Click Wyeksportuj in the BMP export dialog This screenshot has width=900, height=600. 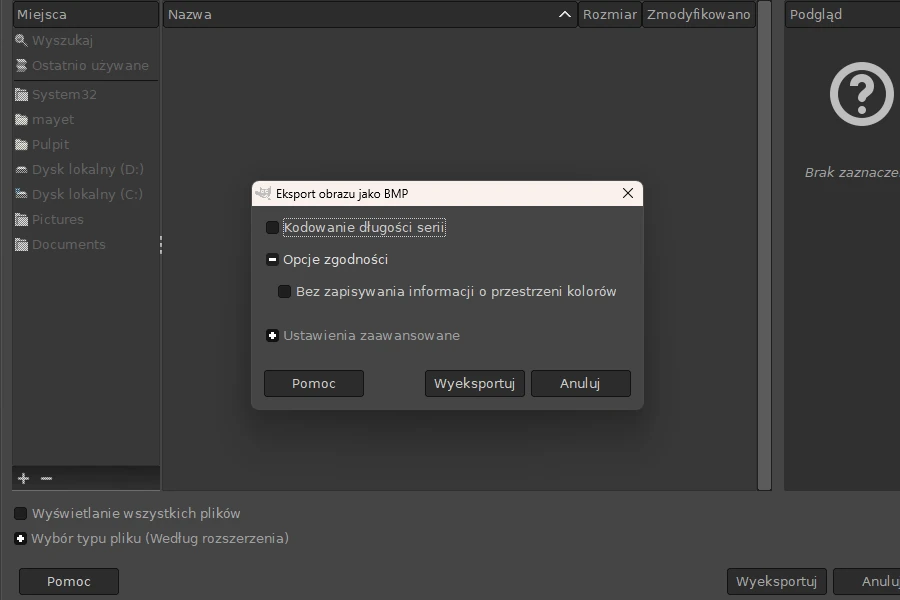[x=475, y=384]
